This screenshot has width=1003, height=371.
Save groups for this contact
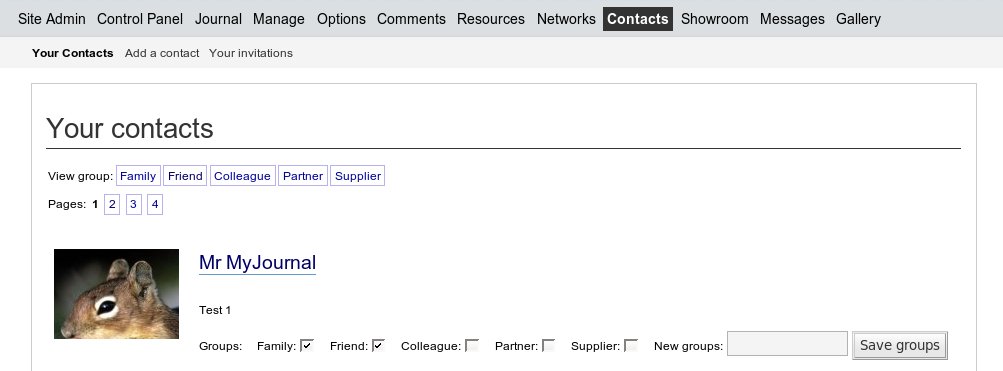pyautogui.click(x=899, y=345)
